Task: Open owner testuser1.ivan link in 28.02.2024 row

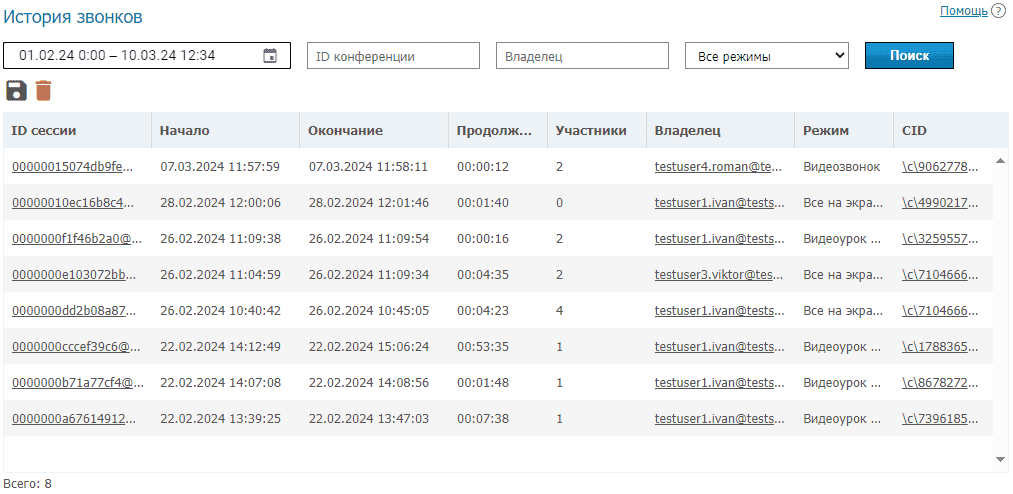Action: (720, 203)
